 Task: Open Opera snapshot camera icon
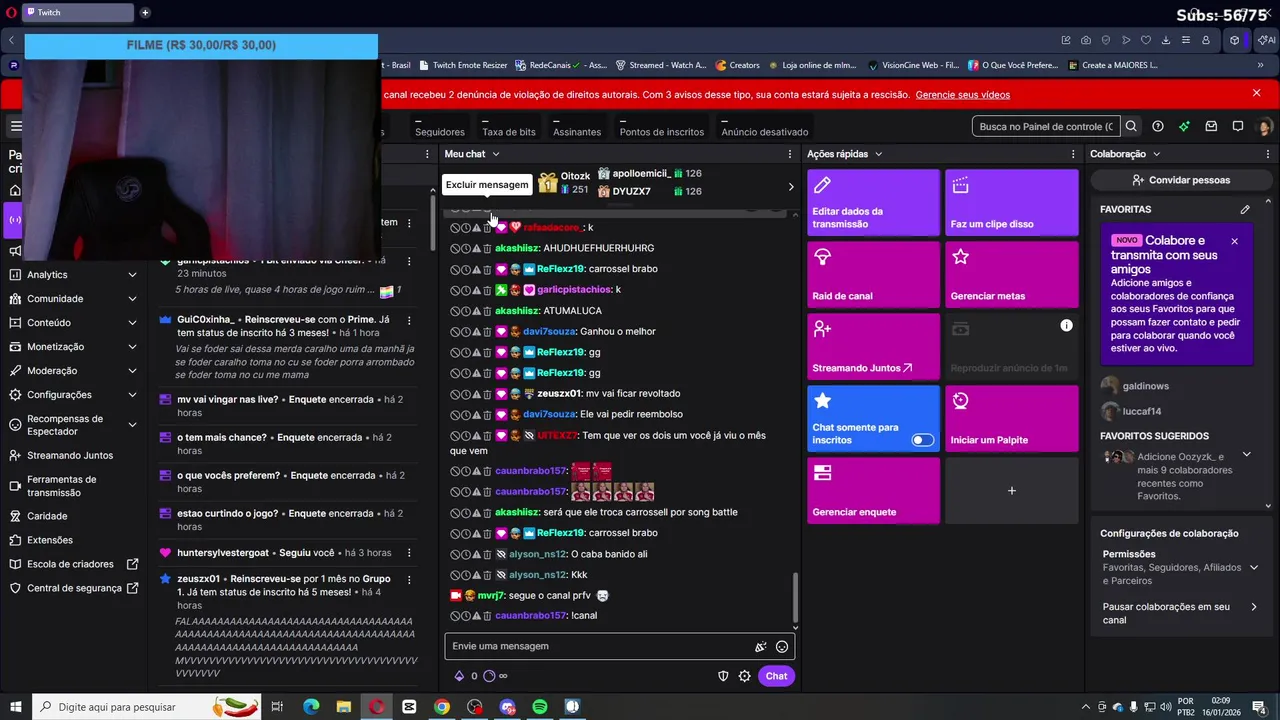[1086, 40]
